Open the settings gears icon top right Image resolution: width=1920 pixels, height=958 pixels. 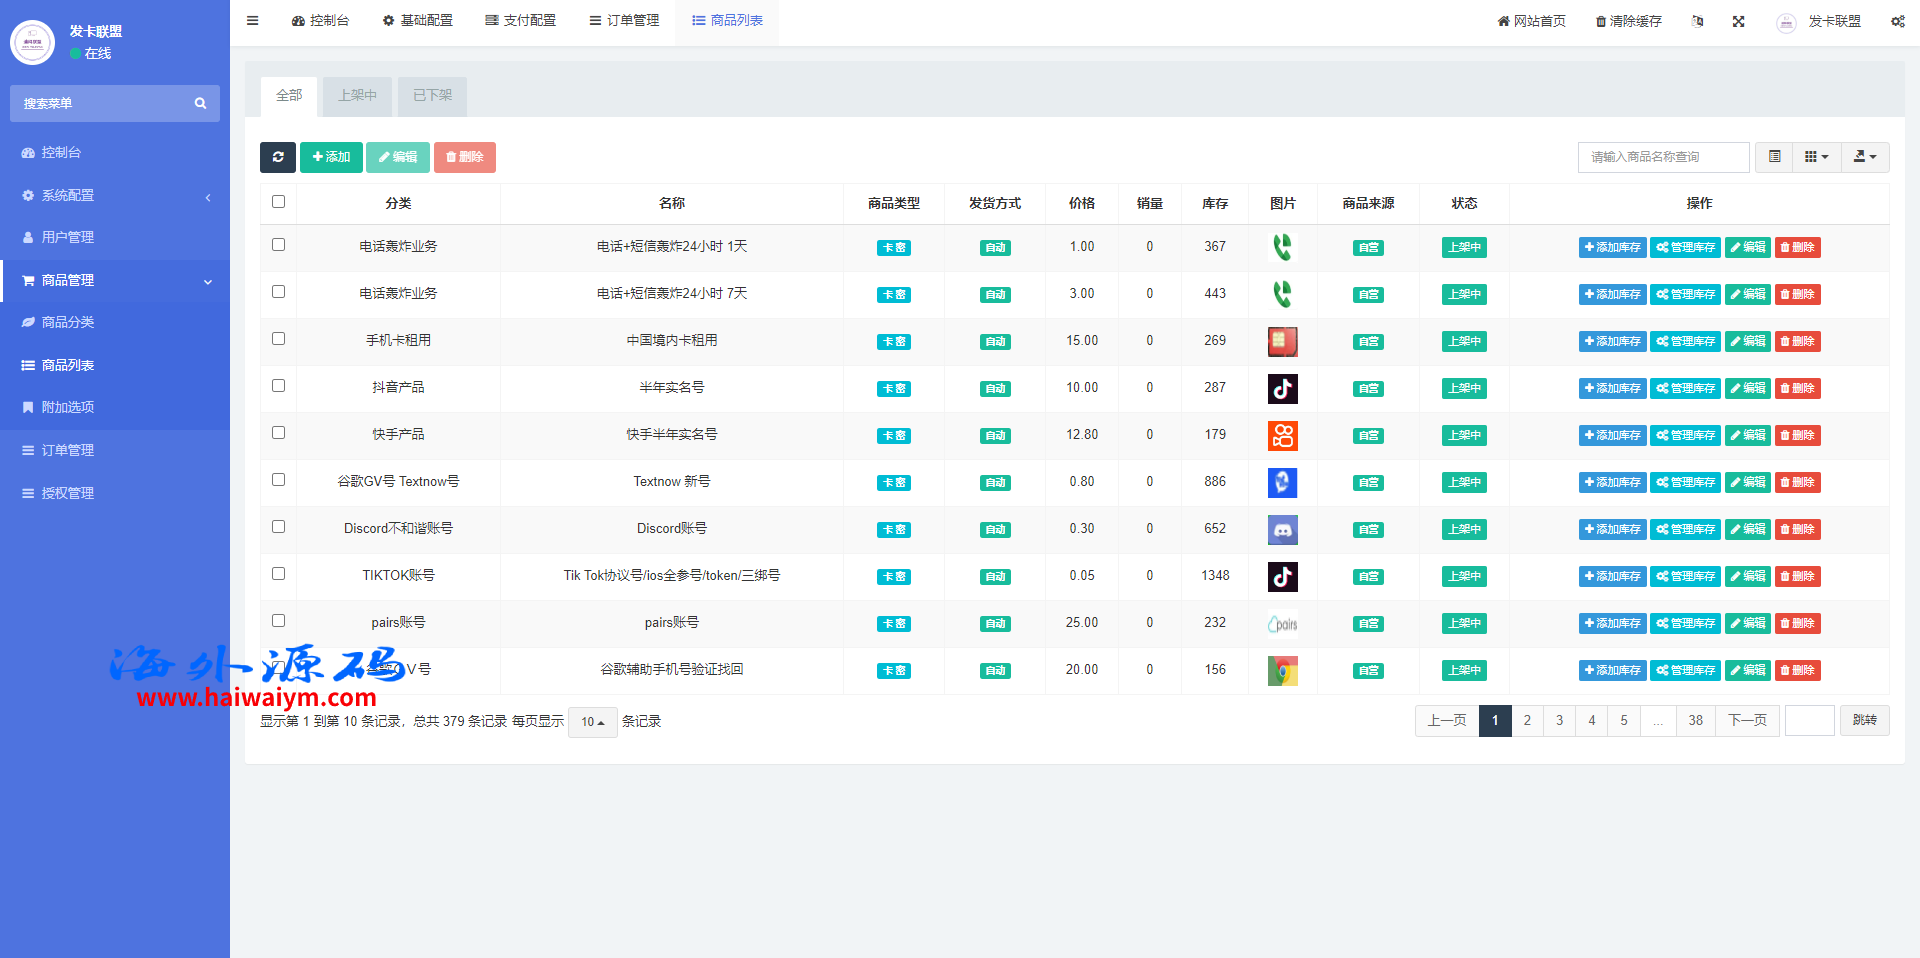(x=1897, y=21)
